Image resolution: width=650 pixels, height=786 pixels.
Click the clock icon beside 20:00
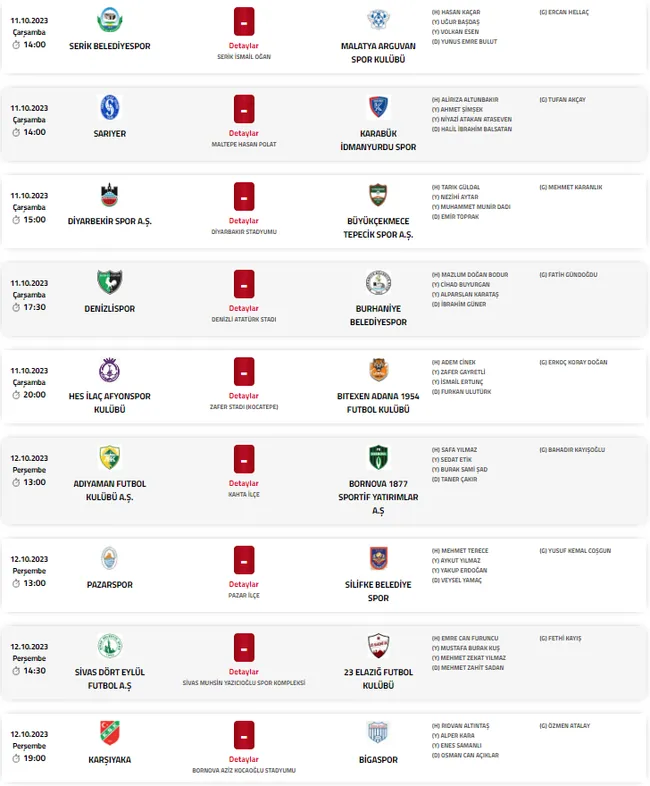(16, 395)
